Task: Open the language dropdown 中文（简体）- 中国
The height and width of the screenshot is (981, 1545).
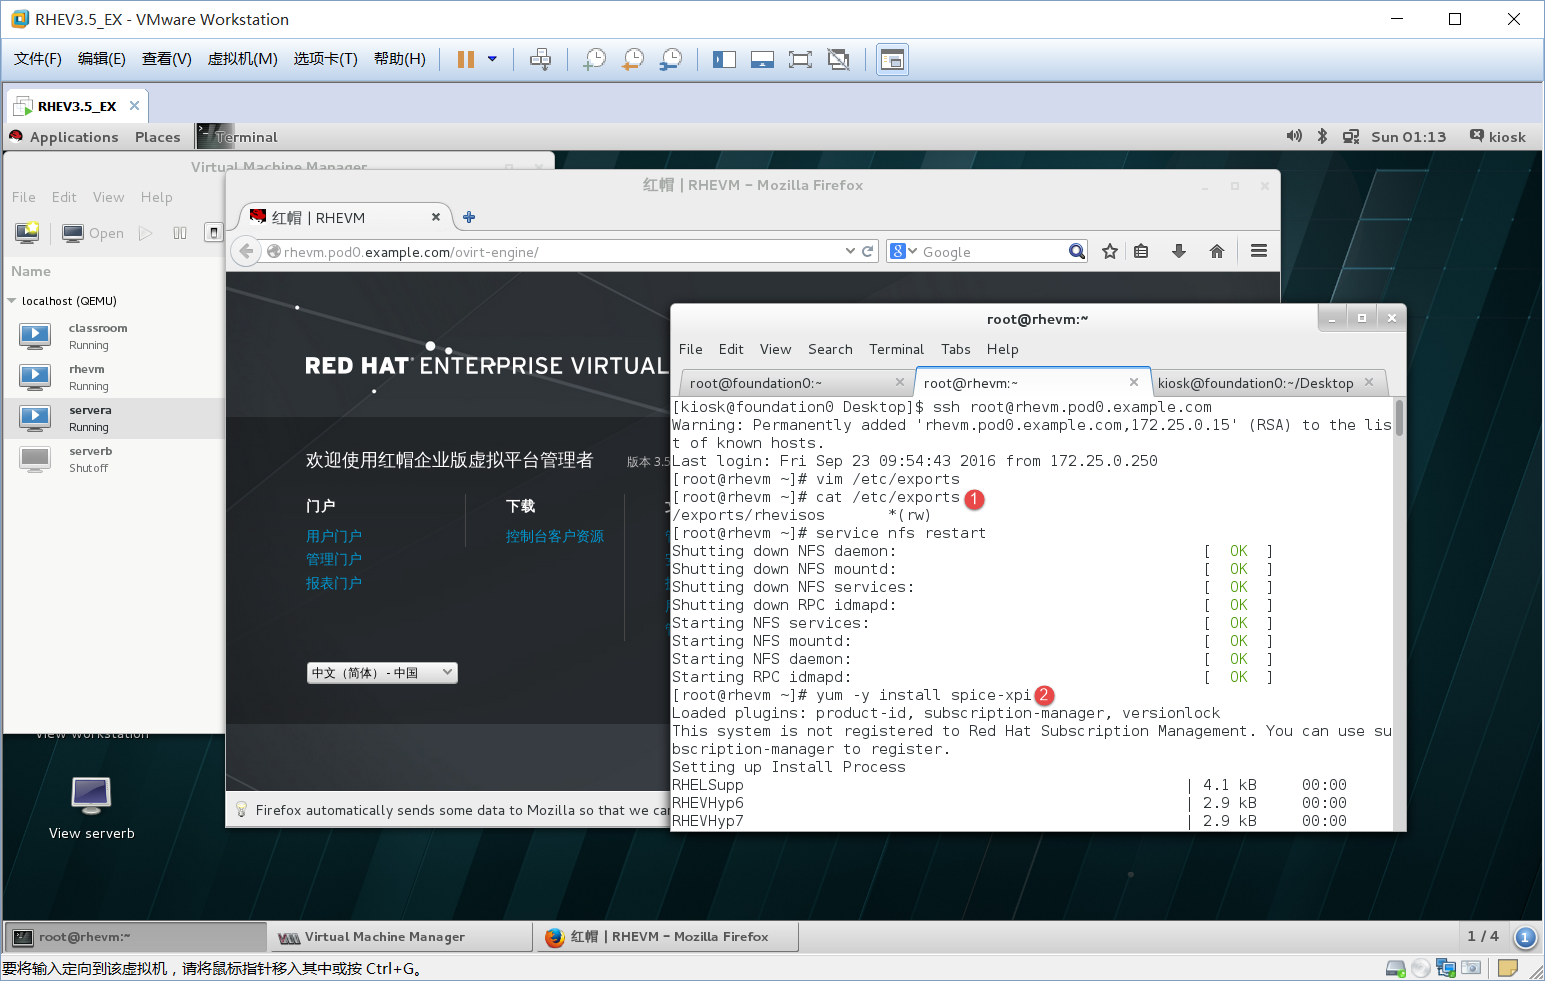Action: [382, 673]
